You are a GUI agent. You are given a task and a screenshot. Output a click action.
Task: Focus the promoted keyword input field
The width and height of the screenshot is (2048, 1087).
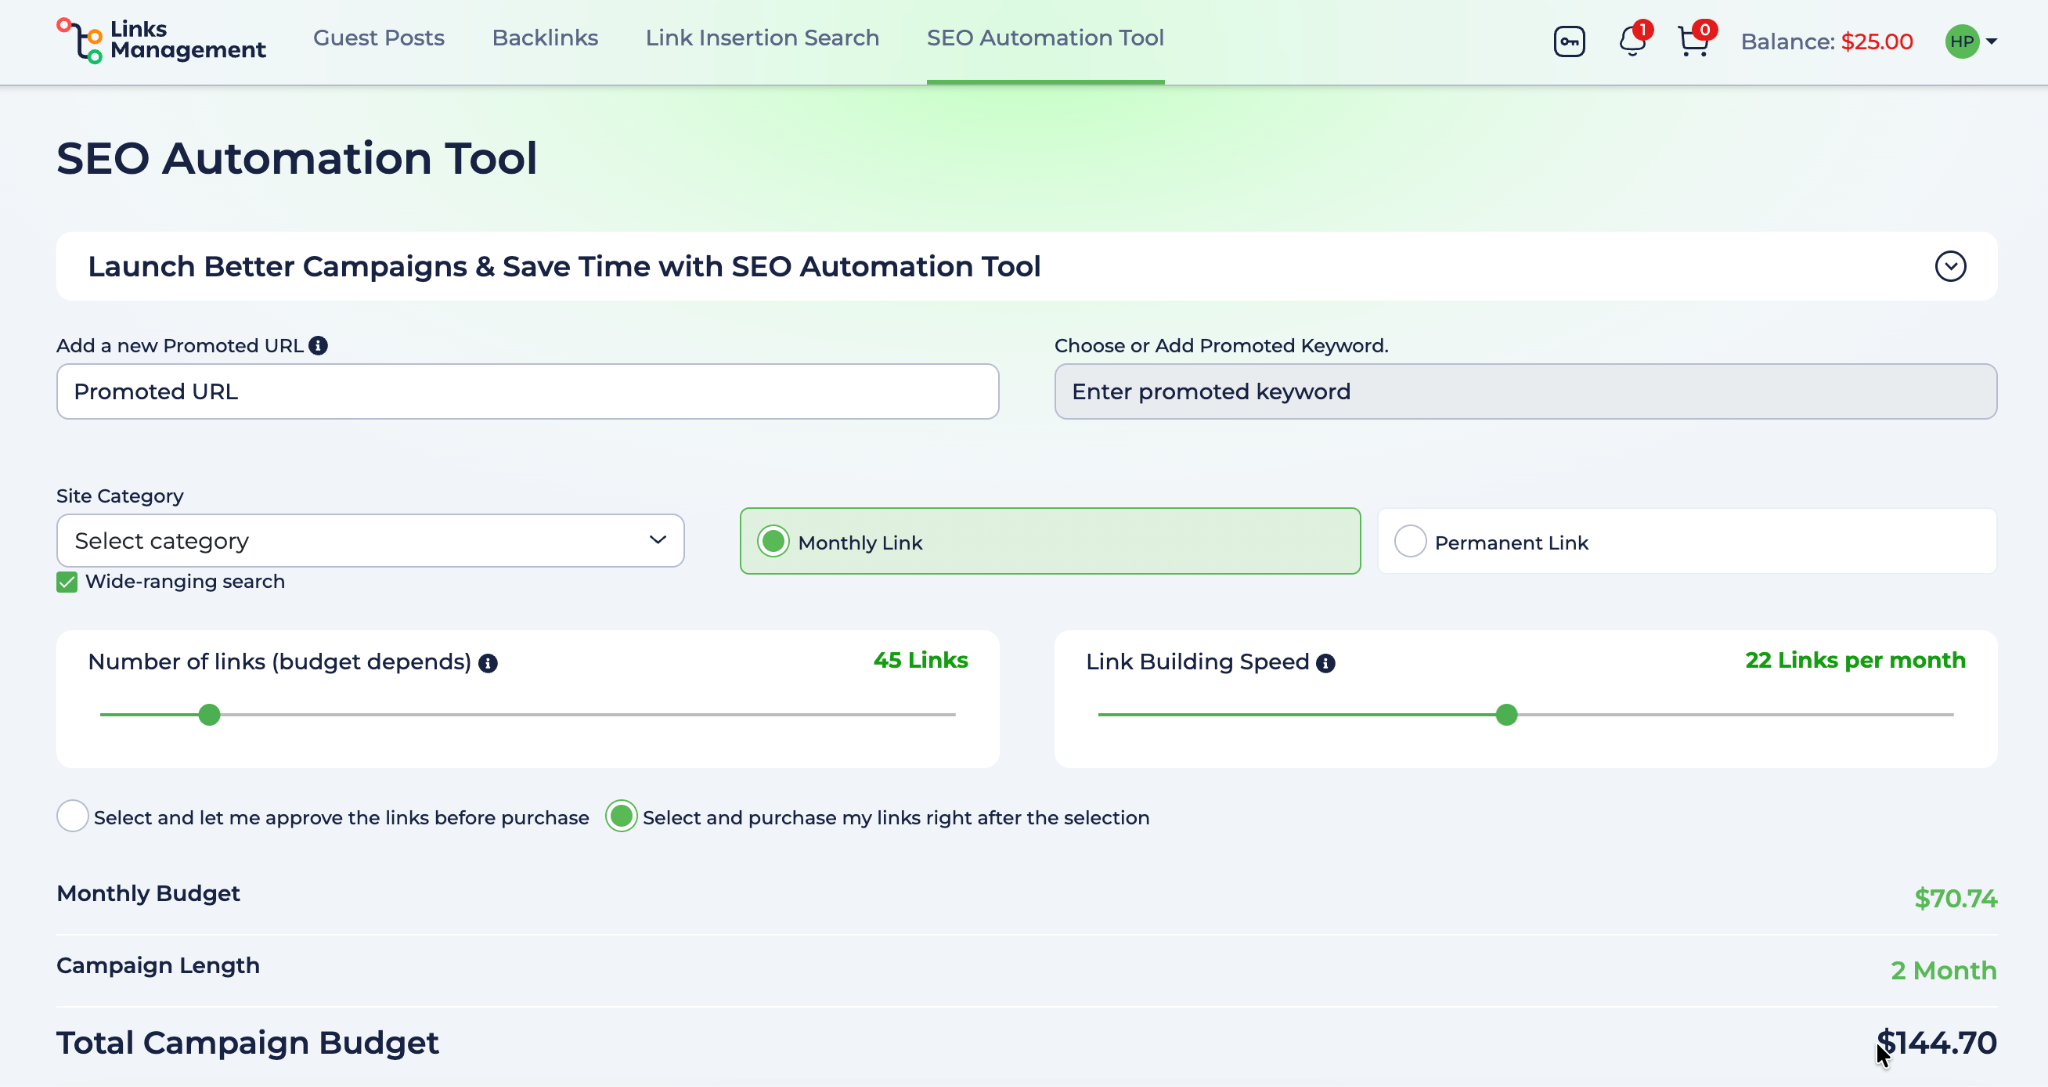click(1526, 391)
